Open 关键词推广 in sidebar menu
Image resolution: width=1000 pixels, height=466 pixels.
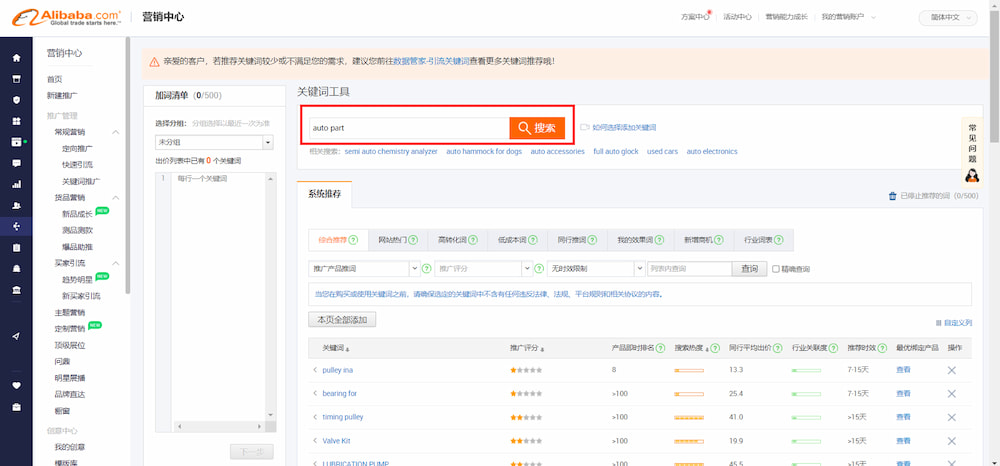point(81,182)
